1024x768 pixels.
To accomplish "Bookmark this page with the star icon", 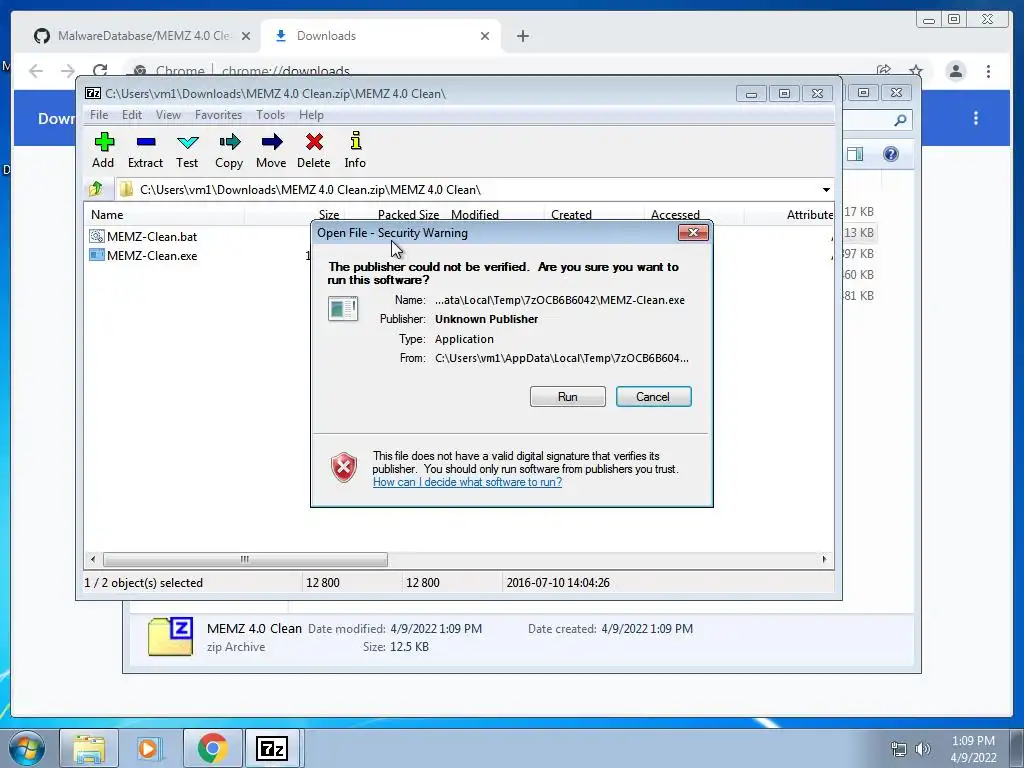I will click(916, 70).
